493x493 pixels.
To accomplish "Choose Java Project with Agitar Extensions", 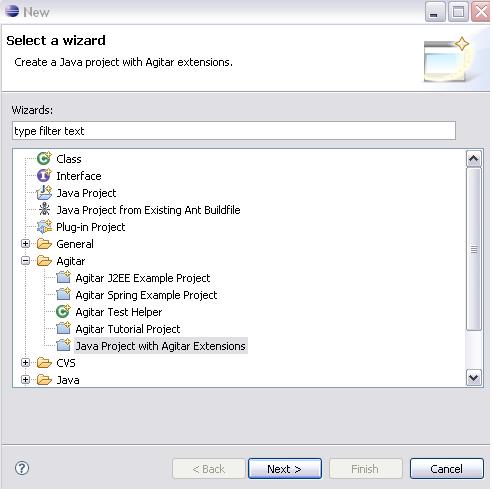I will (160, 346).
